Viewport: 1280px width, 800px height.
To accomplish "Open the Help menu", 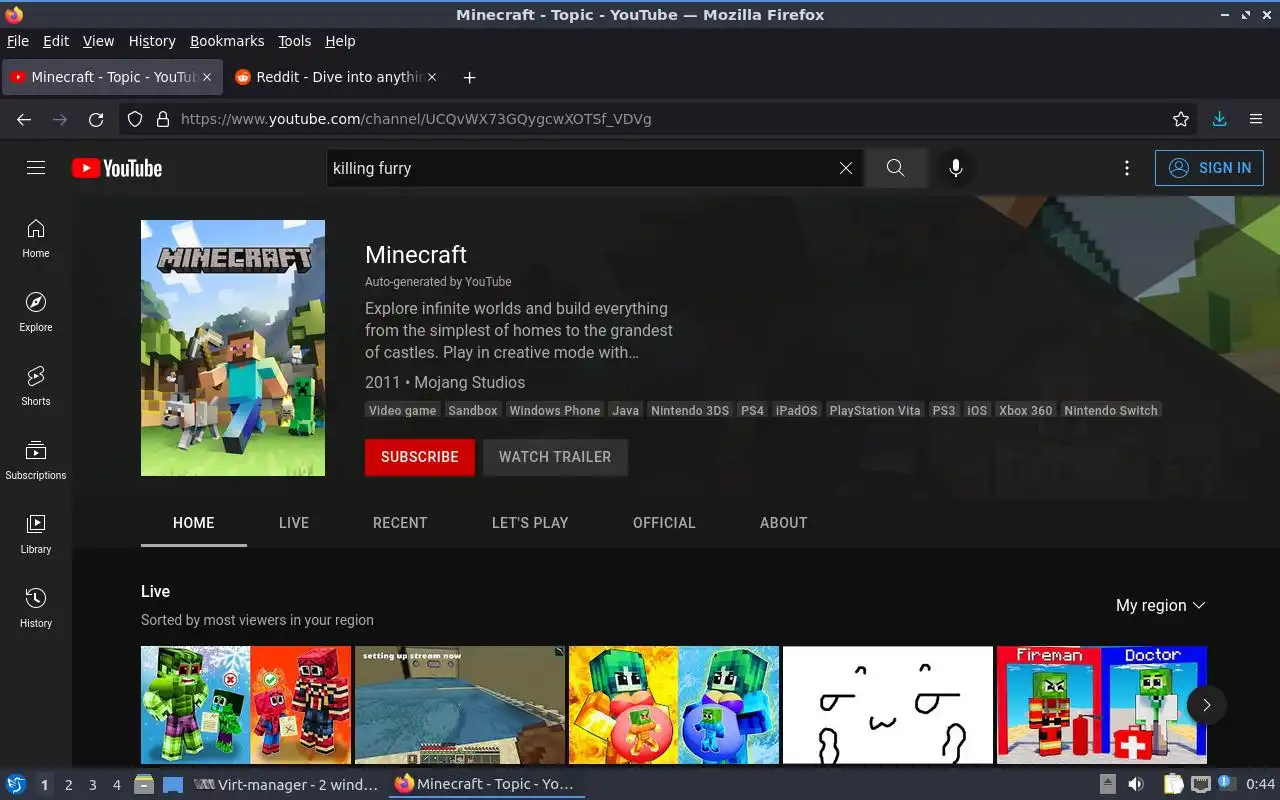I will [340, 41].
